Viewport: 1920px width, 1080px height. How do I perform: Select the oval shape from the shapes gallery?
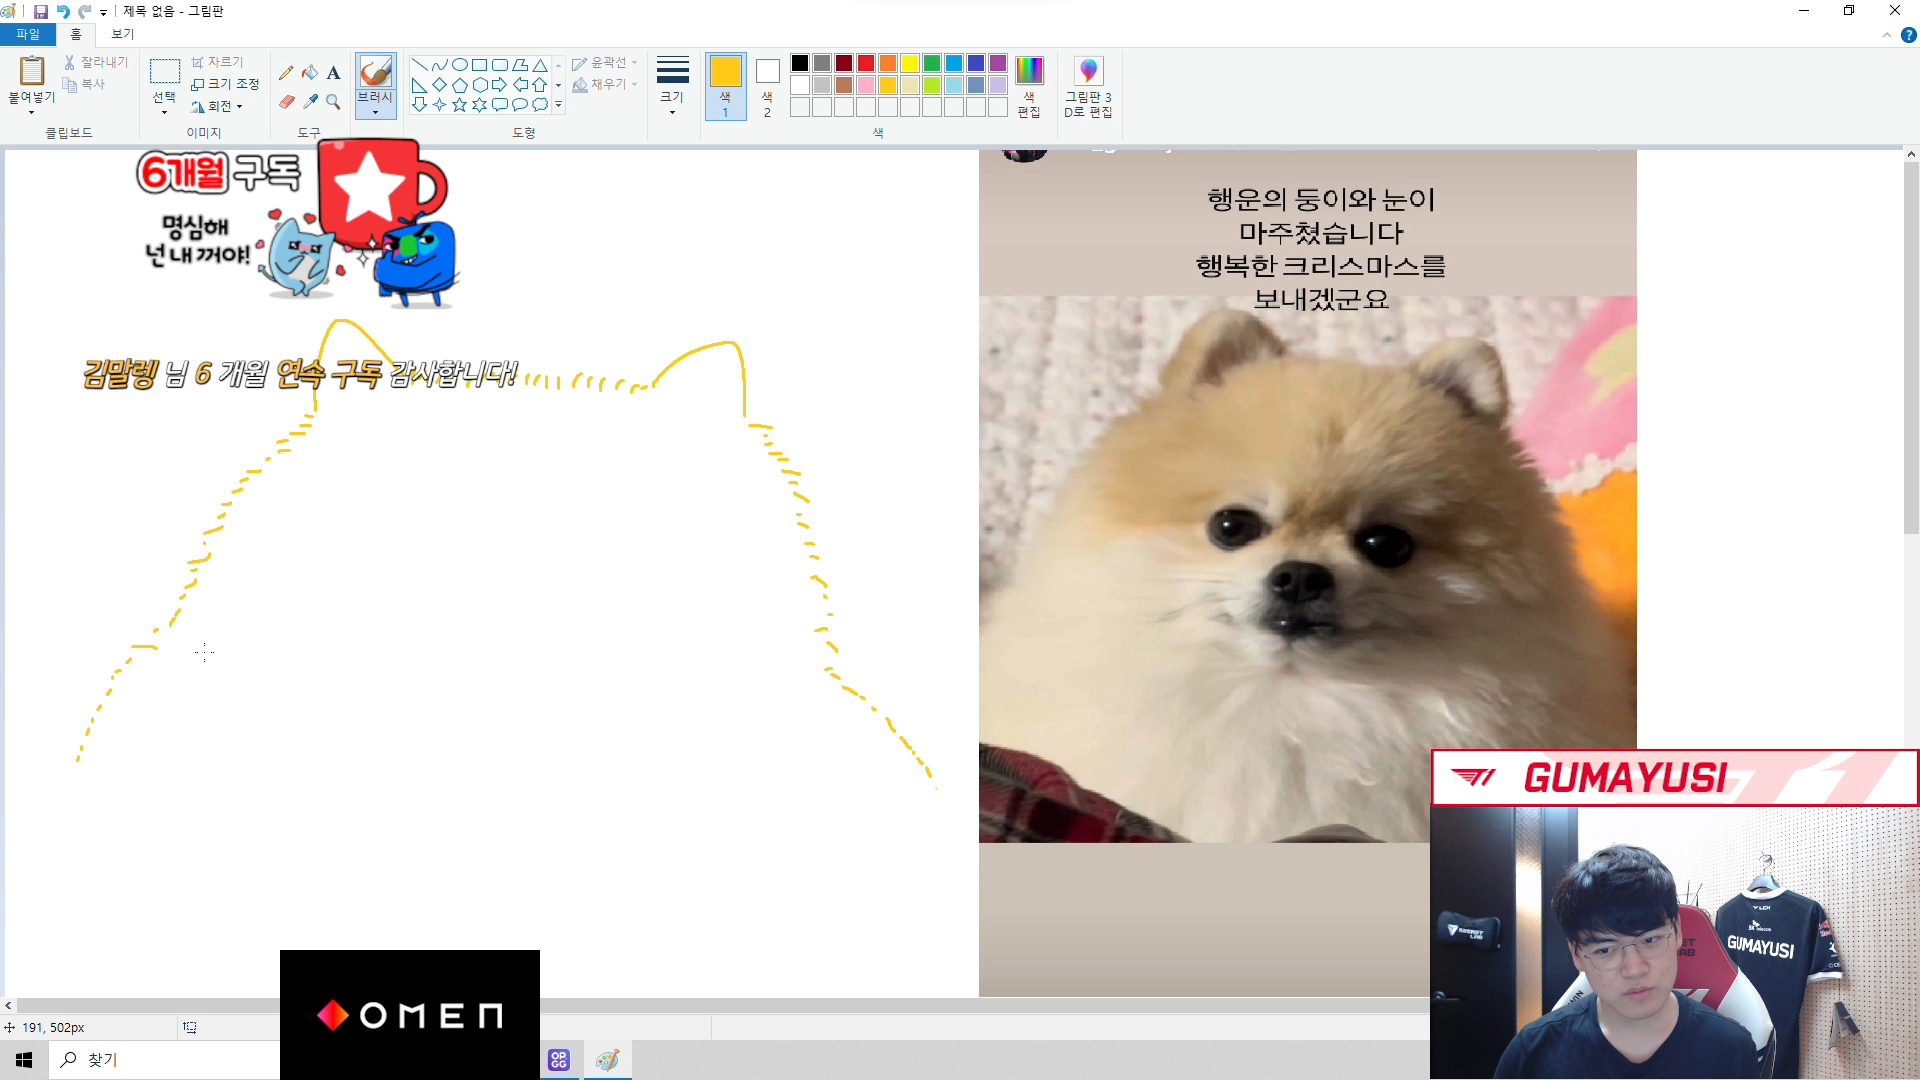458,63
